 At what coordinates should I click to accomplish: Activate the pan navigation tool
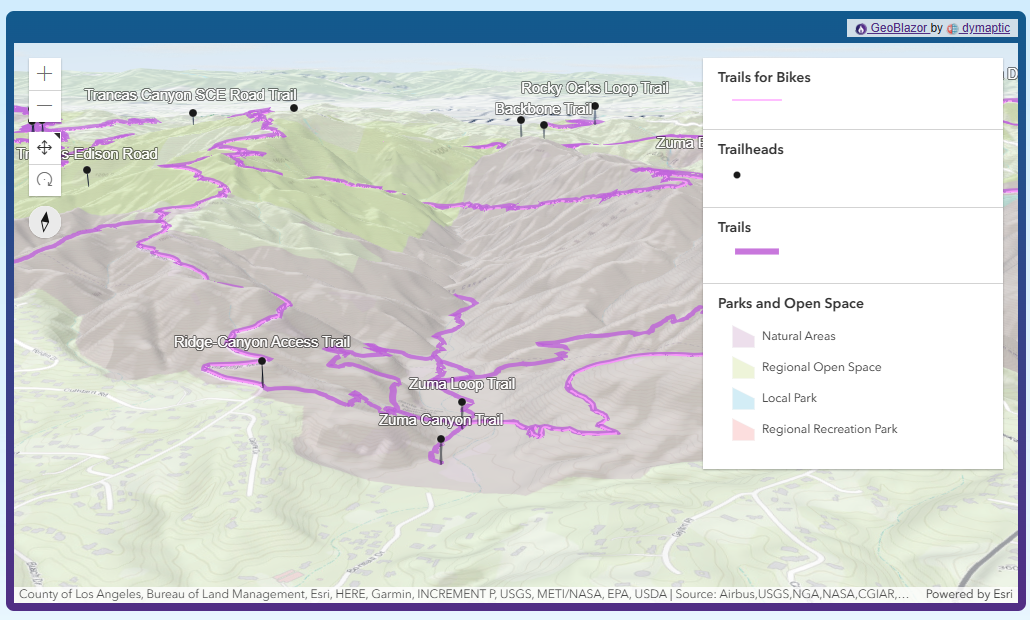(x=45, y=148)
